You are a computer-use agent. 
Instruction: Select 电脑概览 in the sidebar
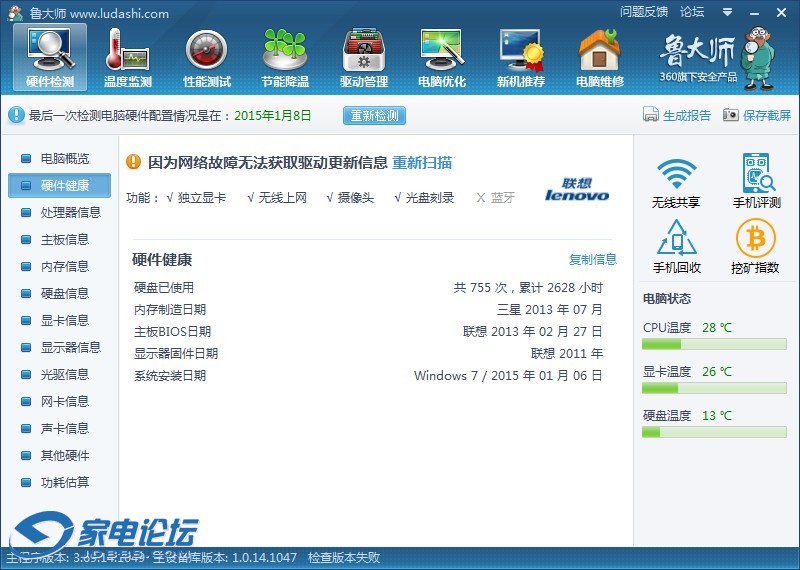59,158
